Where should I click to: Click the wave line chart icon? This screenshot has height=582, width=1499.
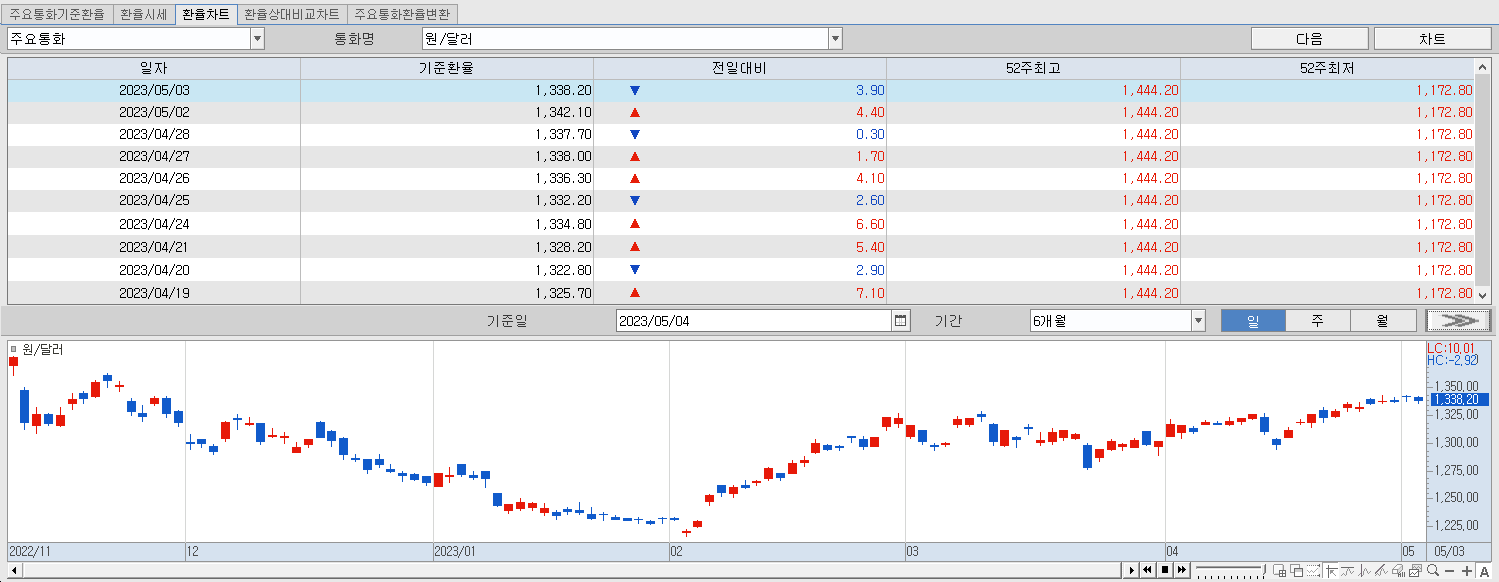click(x=1364, y=571)
